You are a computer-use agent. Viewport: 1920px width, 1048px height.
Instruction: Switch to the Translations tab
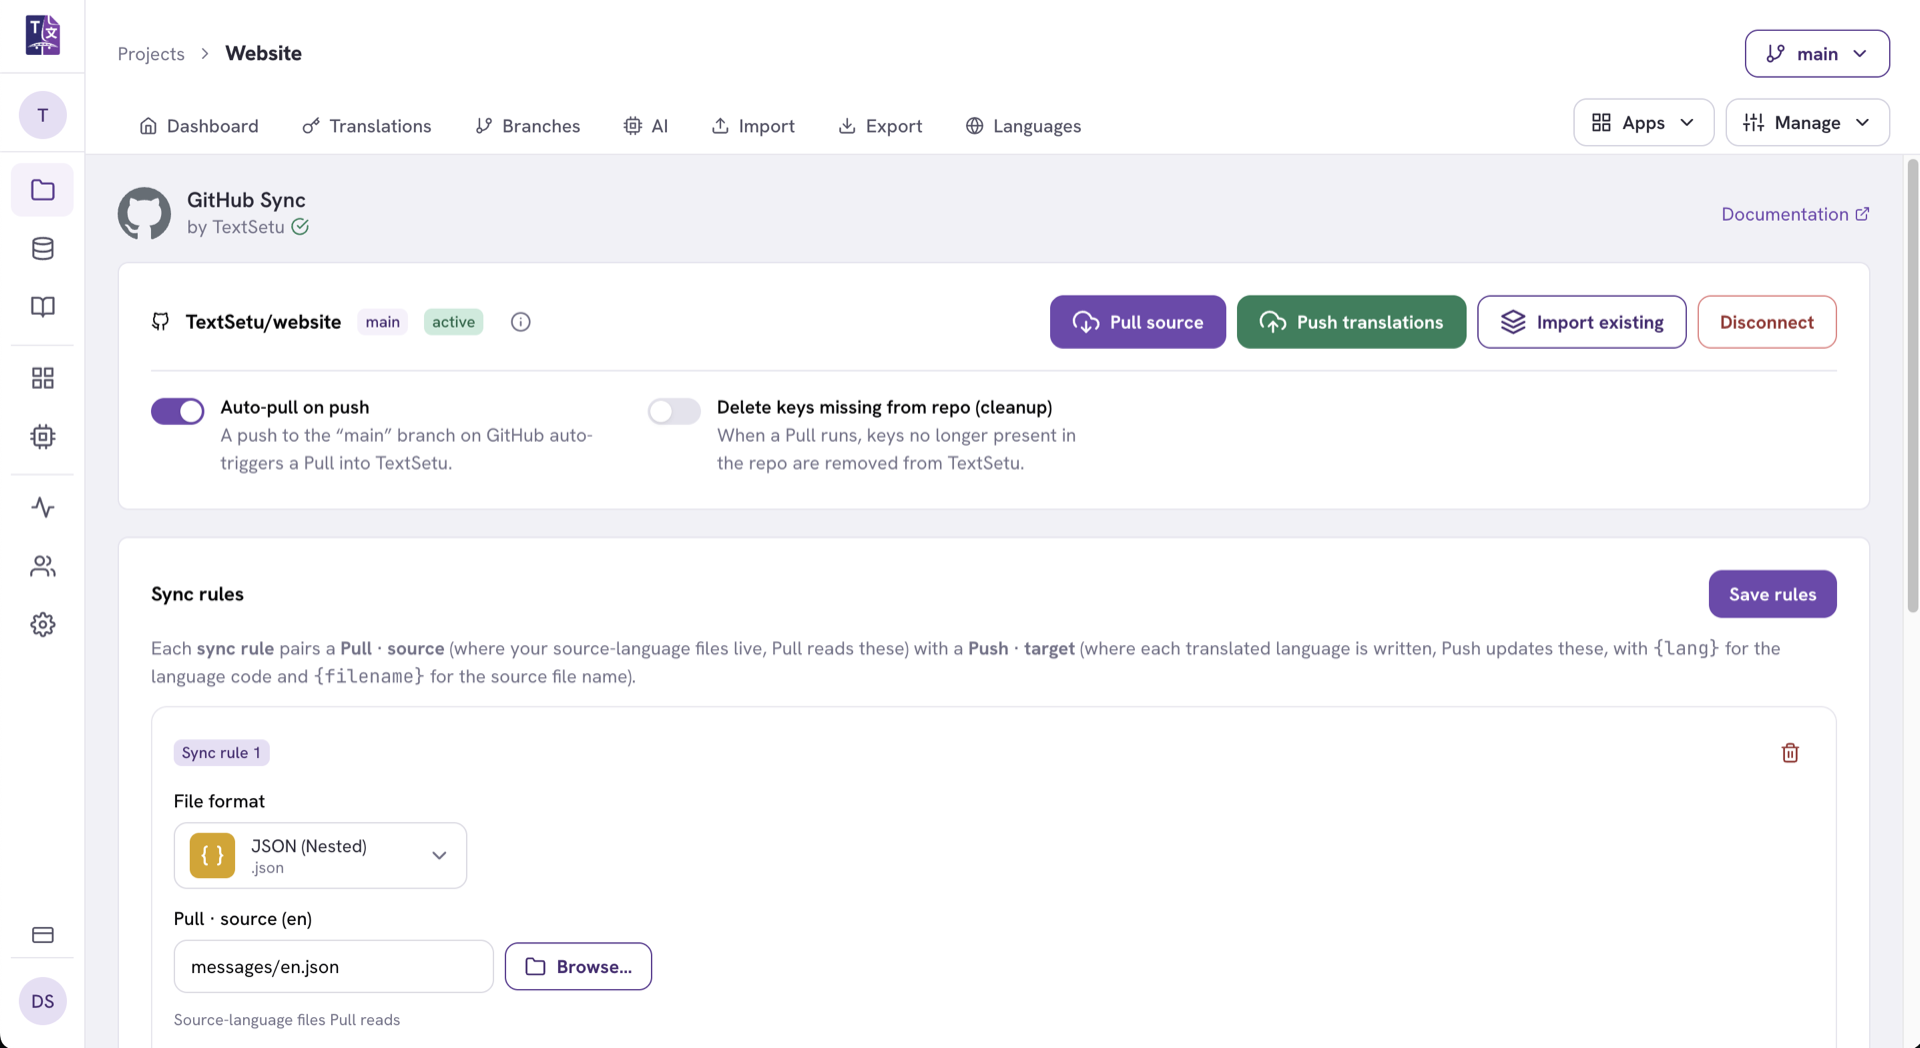(x=367, y=126)
